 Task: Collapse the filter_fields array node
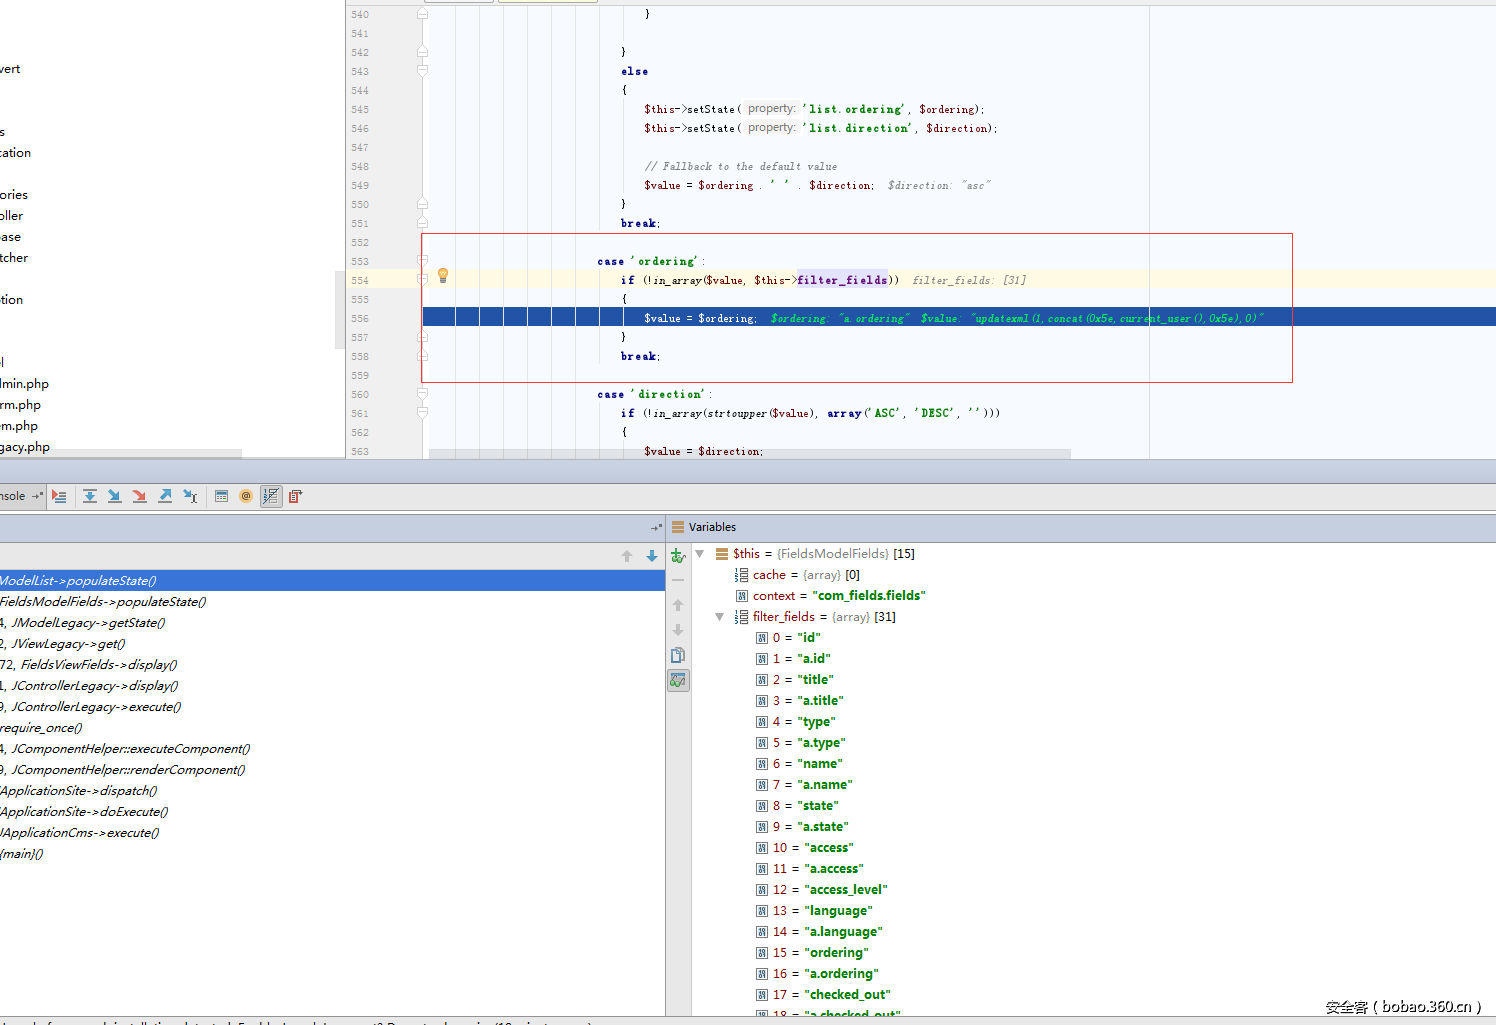(719, 617)
